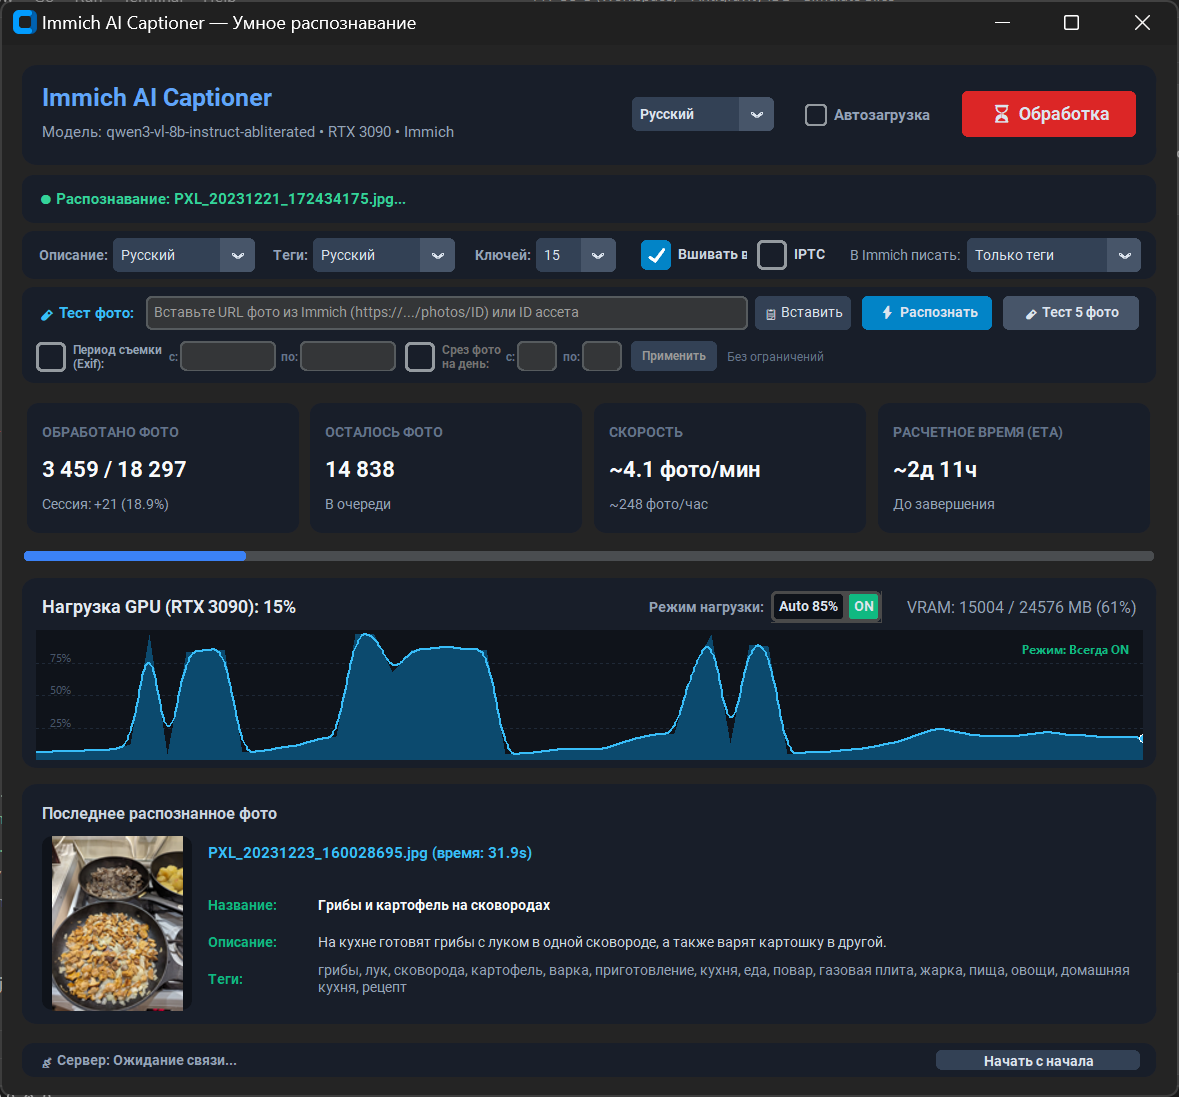Click the Auto 85% load mode button
Viewport: 1179px width, 1097px height.
tap(809, 607)
